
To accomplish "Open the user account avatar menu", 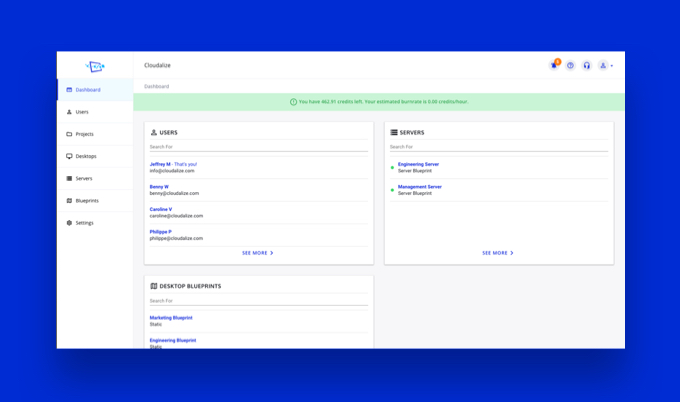I will point(603,65).
